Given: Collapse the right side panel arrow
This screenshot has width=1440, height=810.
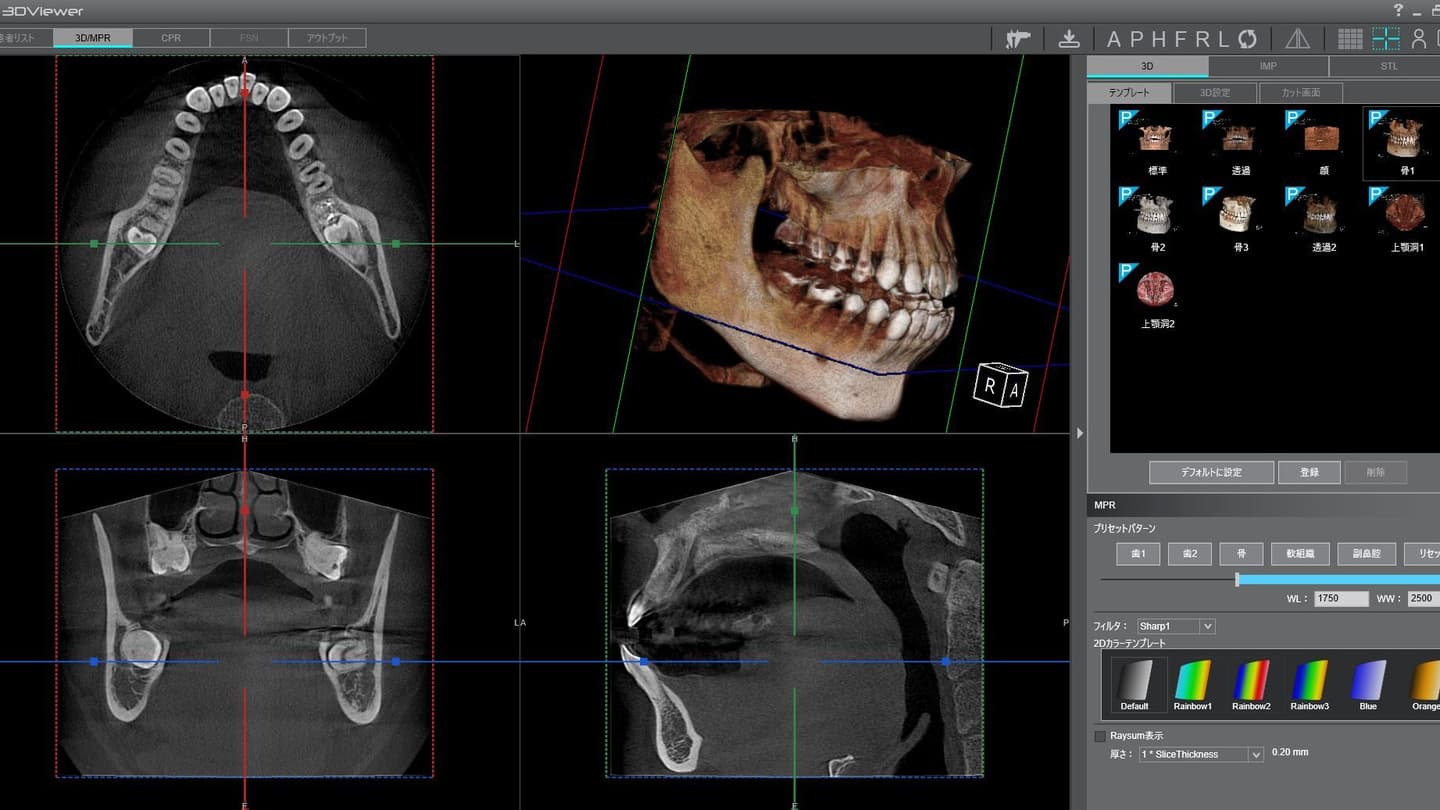Looking at the screenshot, I should pos(1079,433).
